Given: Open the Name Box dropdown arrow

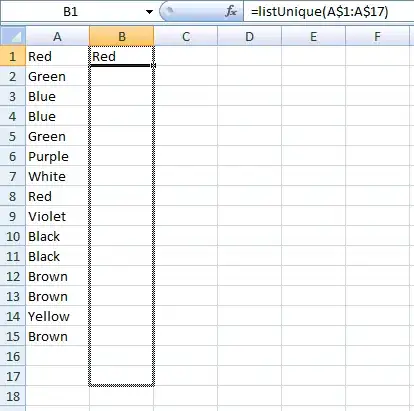Looking at the screenshot, I should 149,12.
